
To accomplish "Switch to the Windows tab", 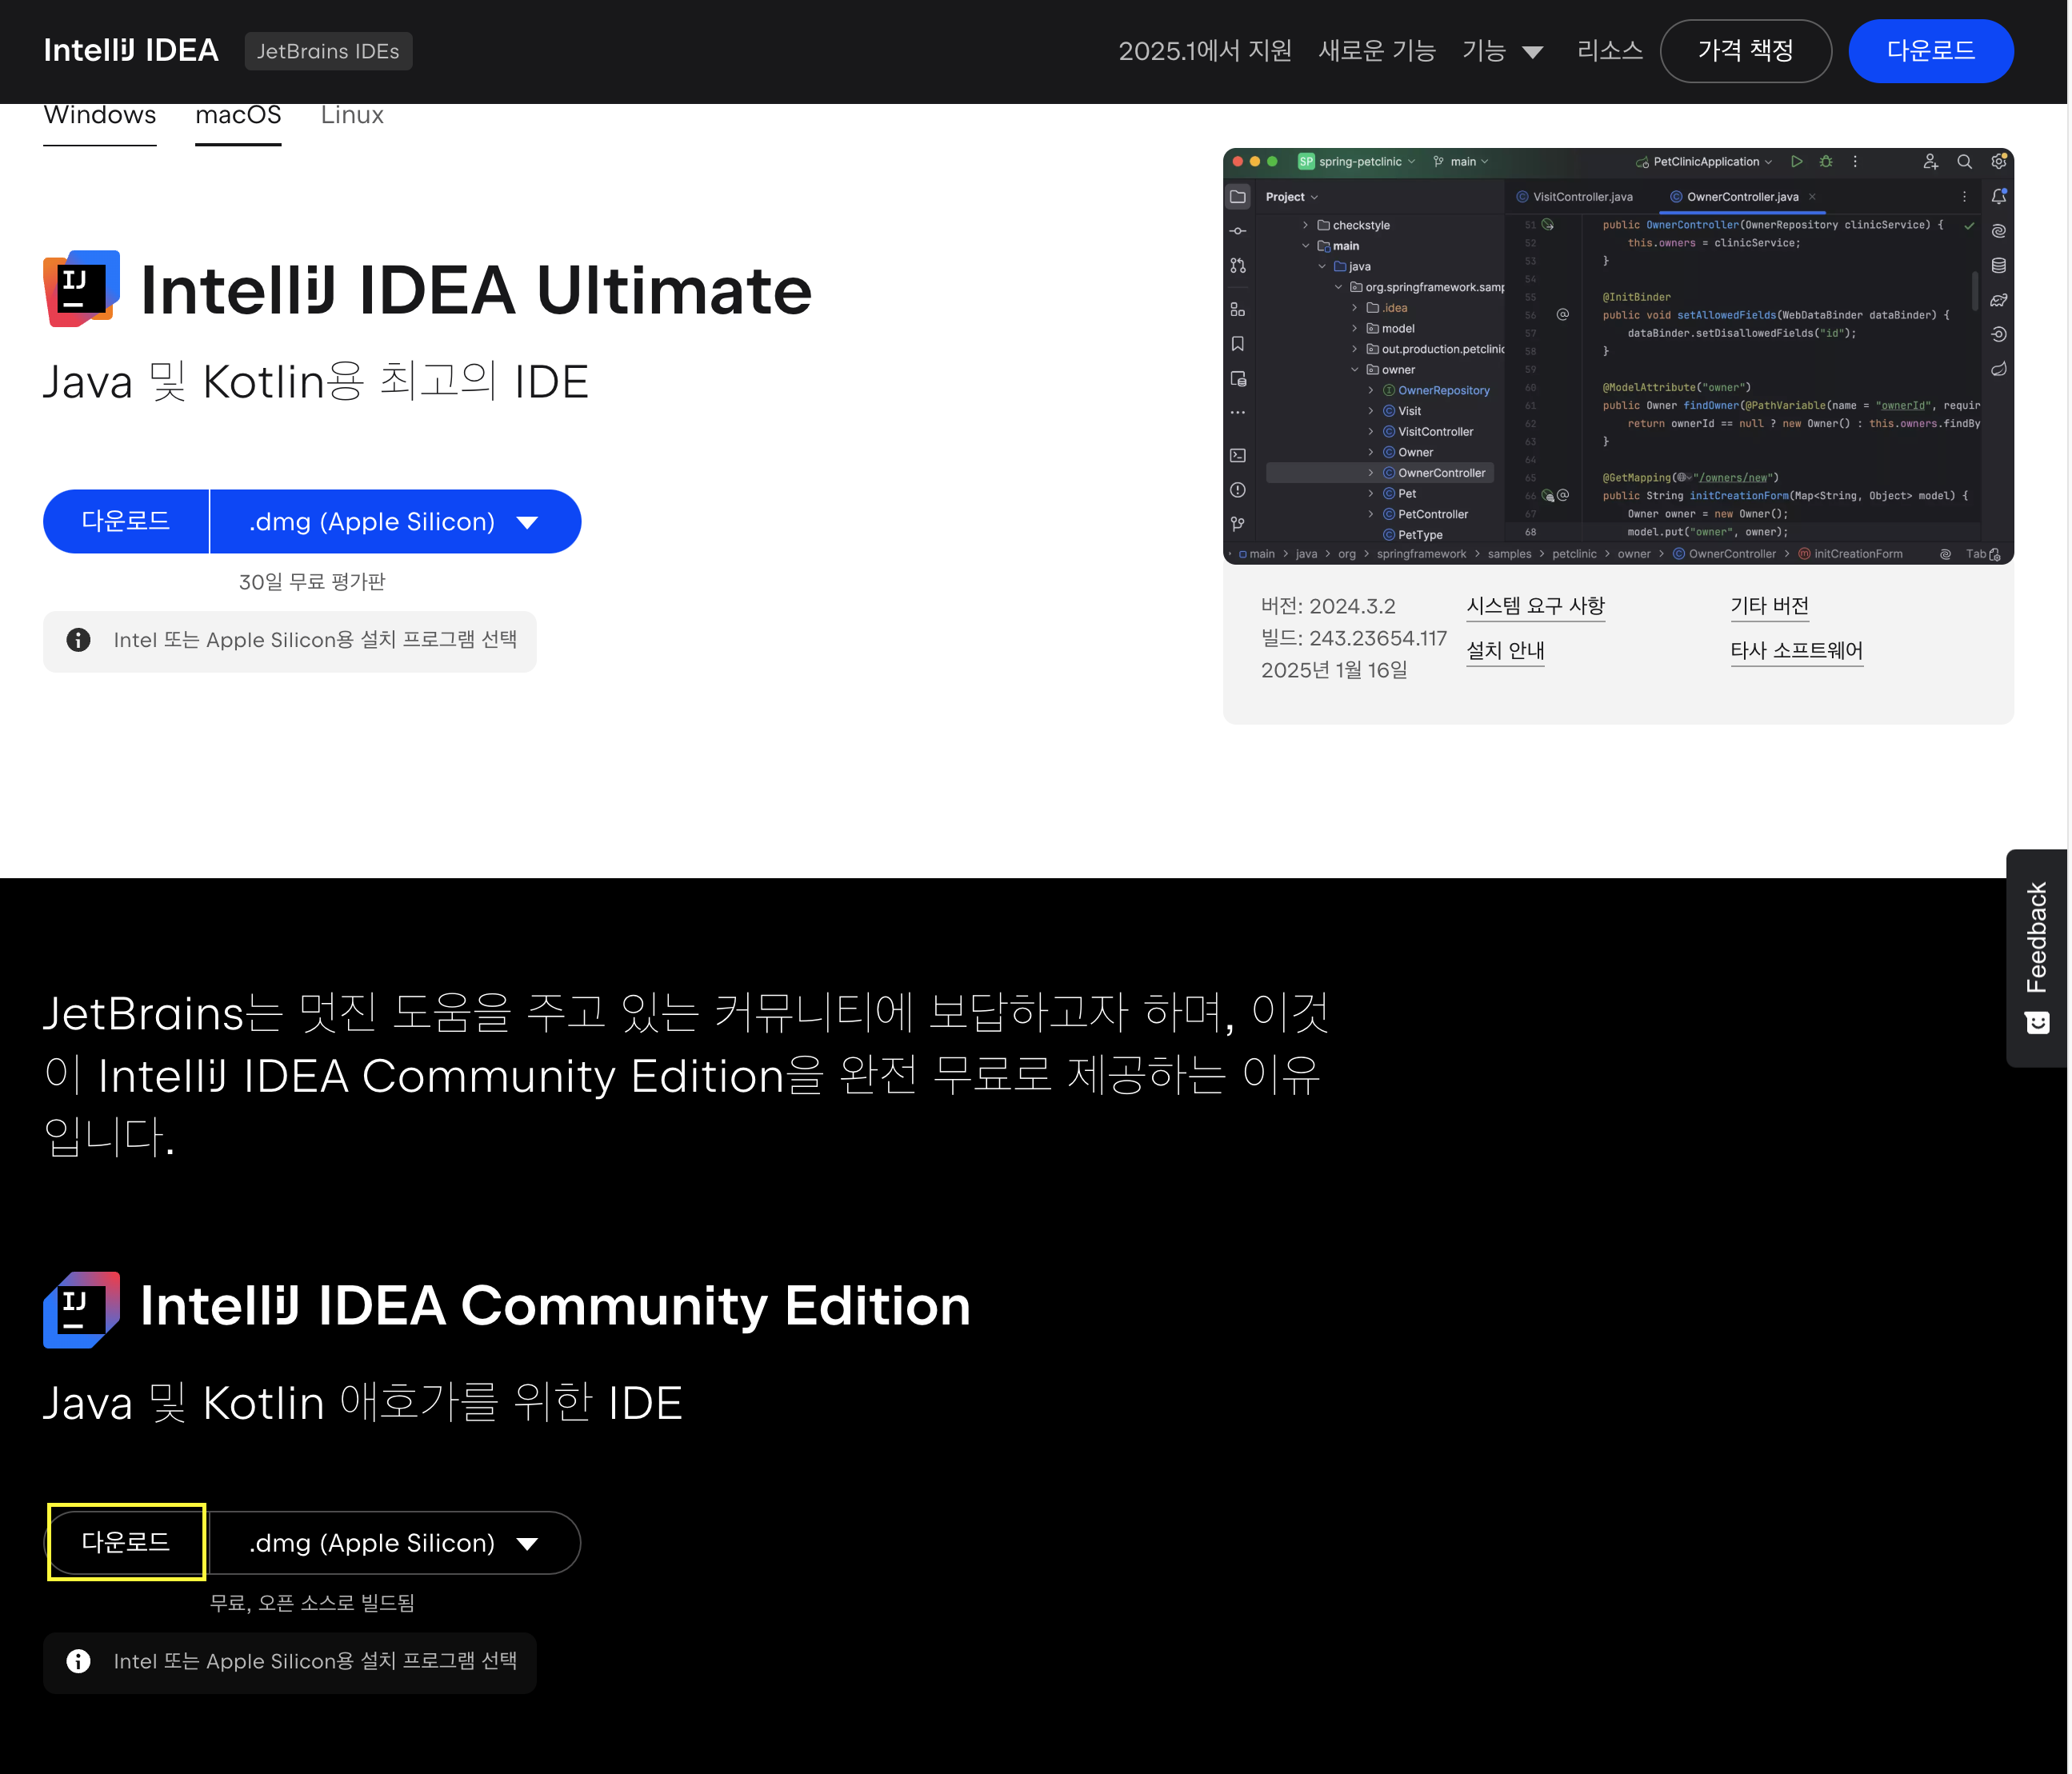I will tap(100, 116).
